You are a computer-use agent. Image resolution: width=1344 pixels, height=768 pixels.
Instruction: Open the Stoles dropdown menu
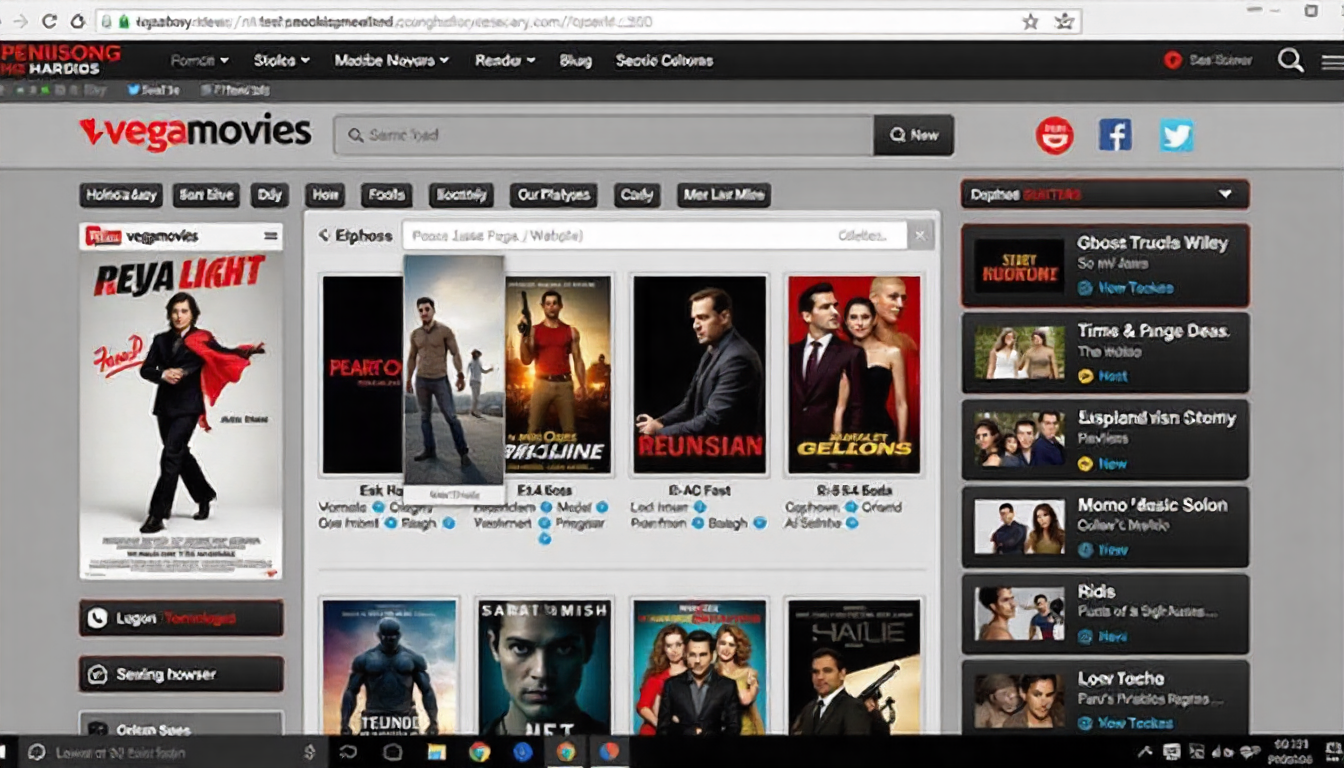coord(280,61)
